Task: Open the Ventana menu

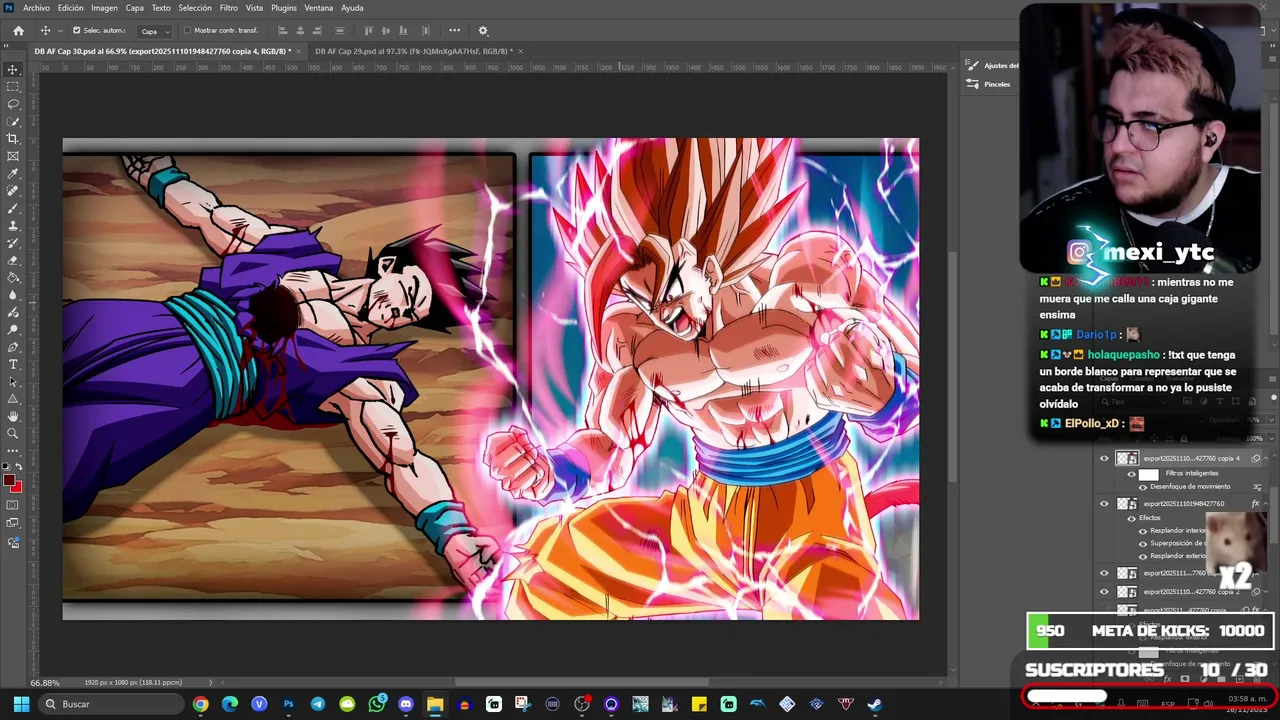Action: [x=319, y=8]
